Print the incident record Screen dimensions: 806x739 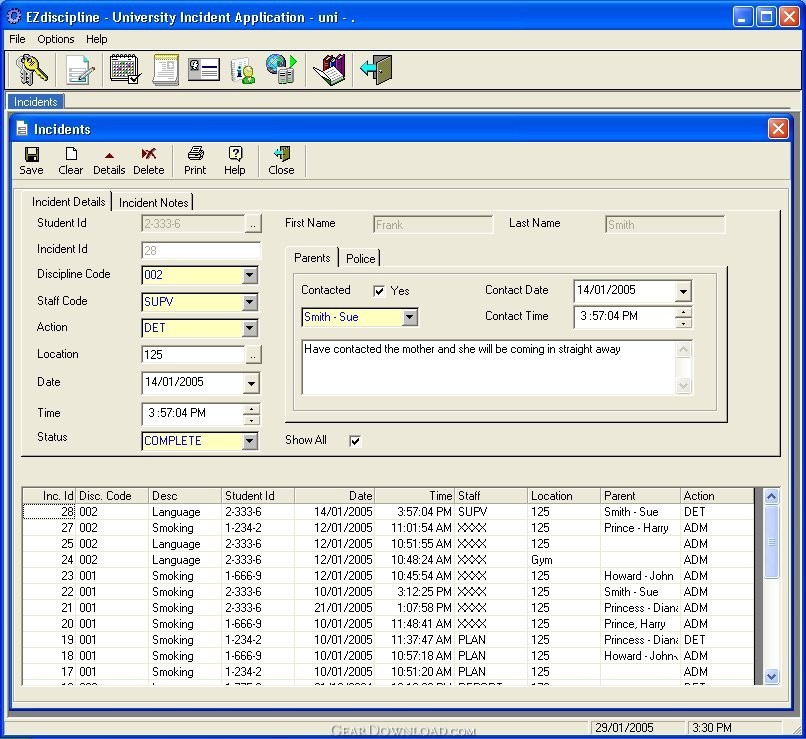(195, 161)
